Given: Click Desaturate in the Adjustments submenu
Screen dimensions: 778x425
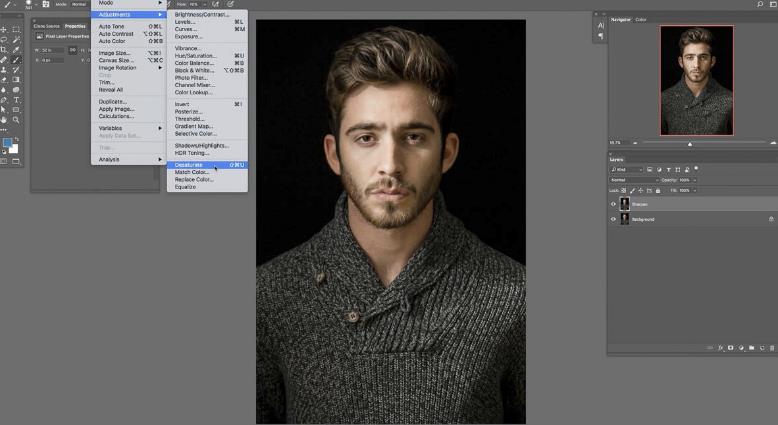Looking at the screenshot, I should pyautogui.click(x=189, y=164).
